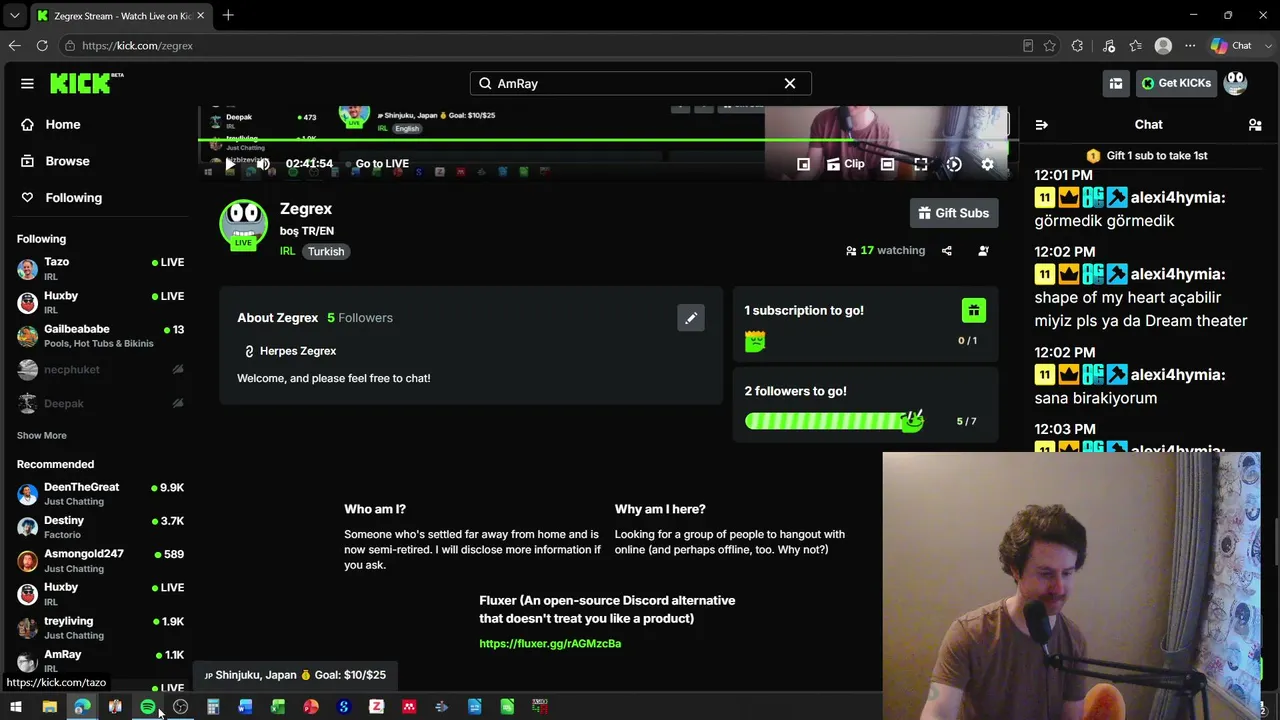Screen dimensions: 1280x720
Task: Open the browser extensions menu
Action: click(x=1077, y=45)
